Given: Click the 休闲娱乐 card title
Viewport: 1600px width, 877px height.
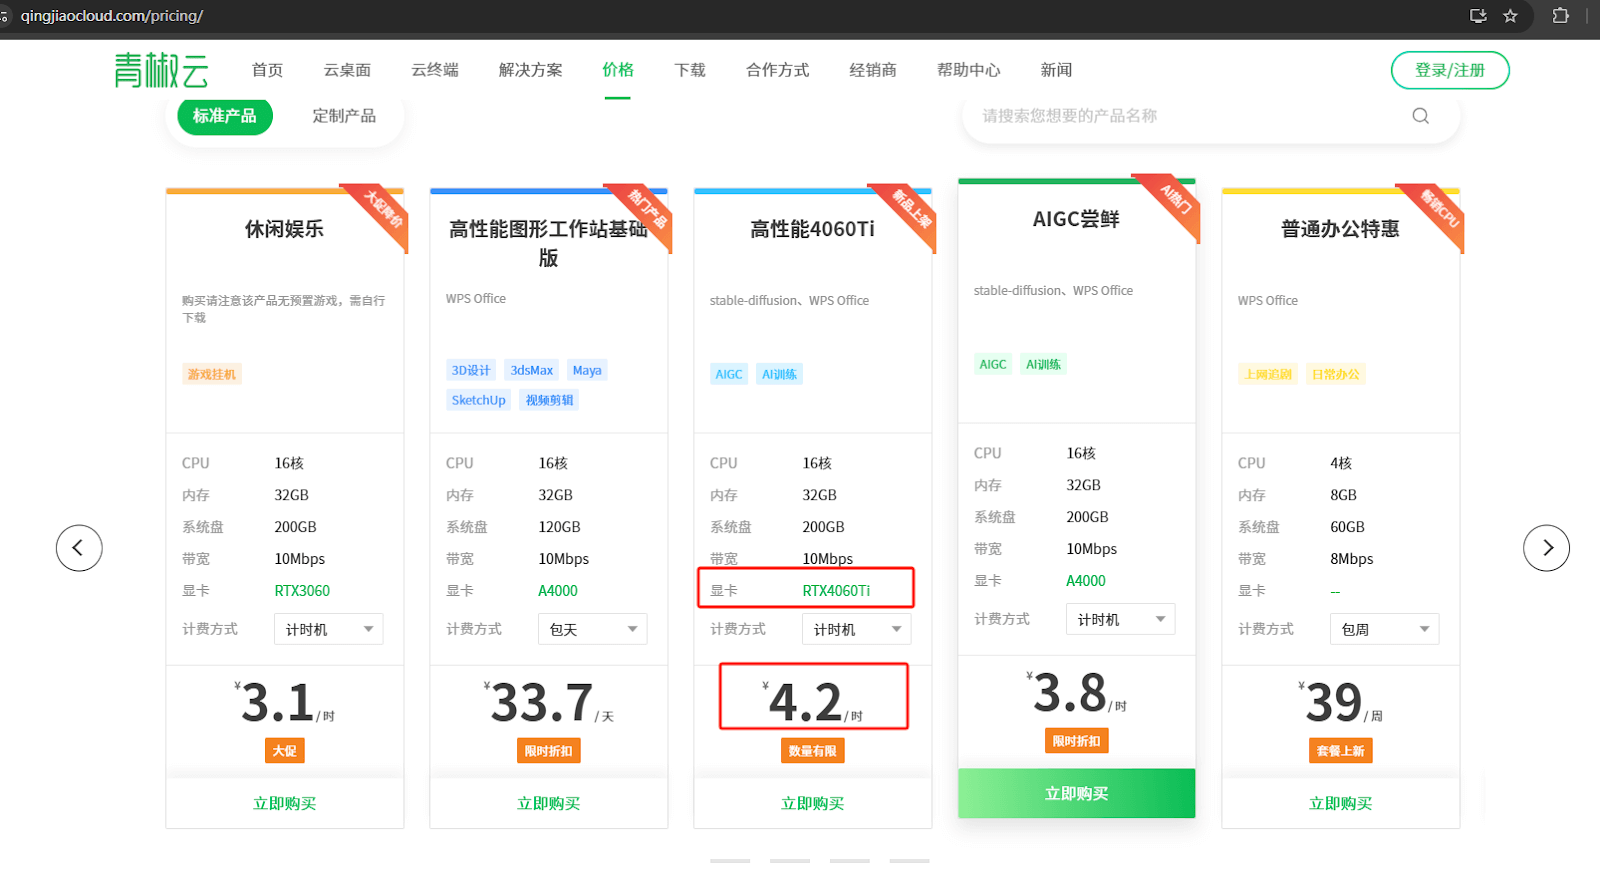Looking at the screenshot, I should (285, 229).
